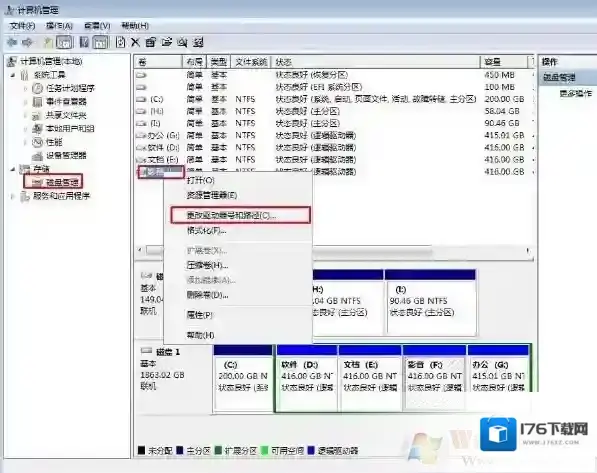The width and height of the screenshot is (597, 473).
Task: Open the 帮助(H) menu in menu bar
Action: [x=135, y=26]
